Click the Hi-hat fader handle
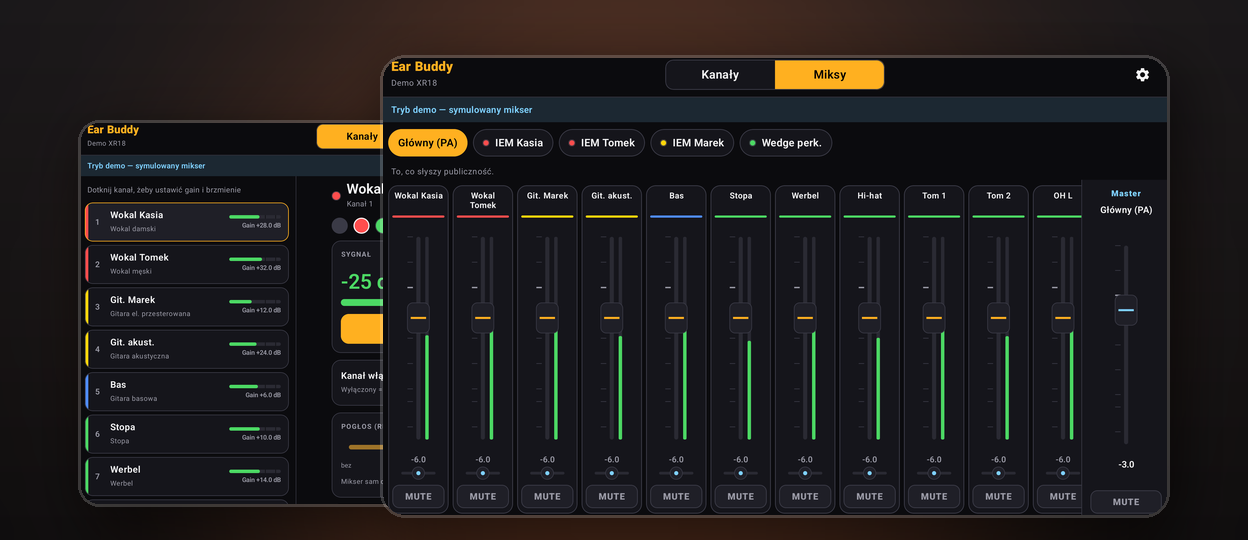The height and width of the screenshot is (540, 1248). 869,318
